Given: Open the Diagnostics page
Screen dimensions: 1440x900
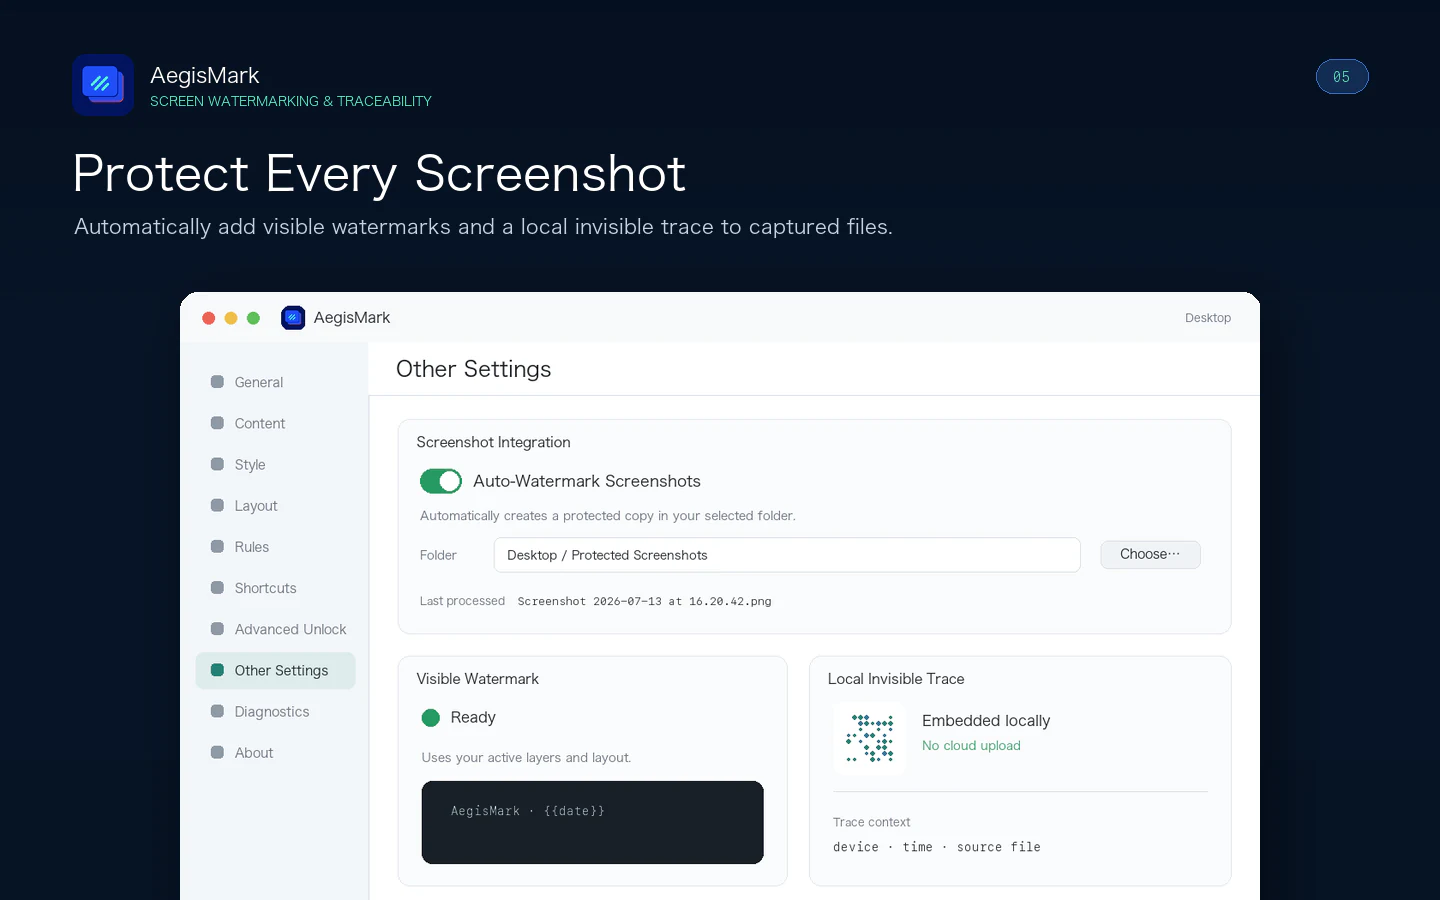Looking at the screenshot, I should [x=276, y=711].
